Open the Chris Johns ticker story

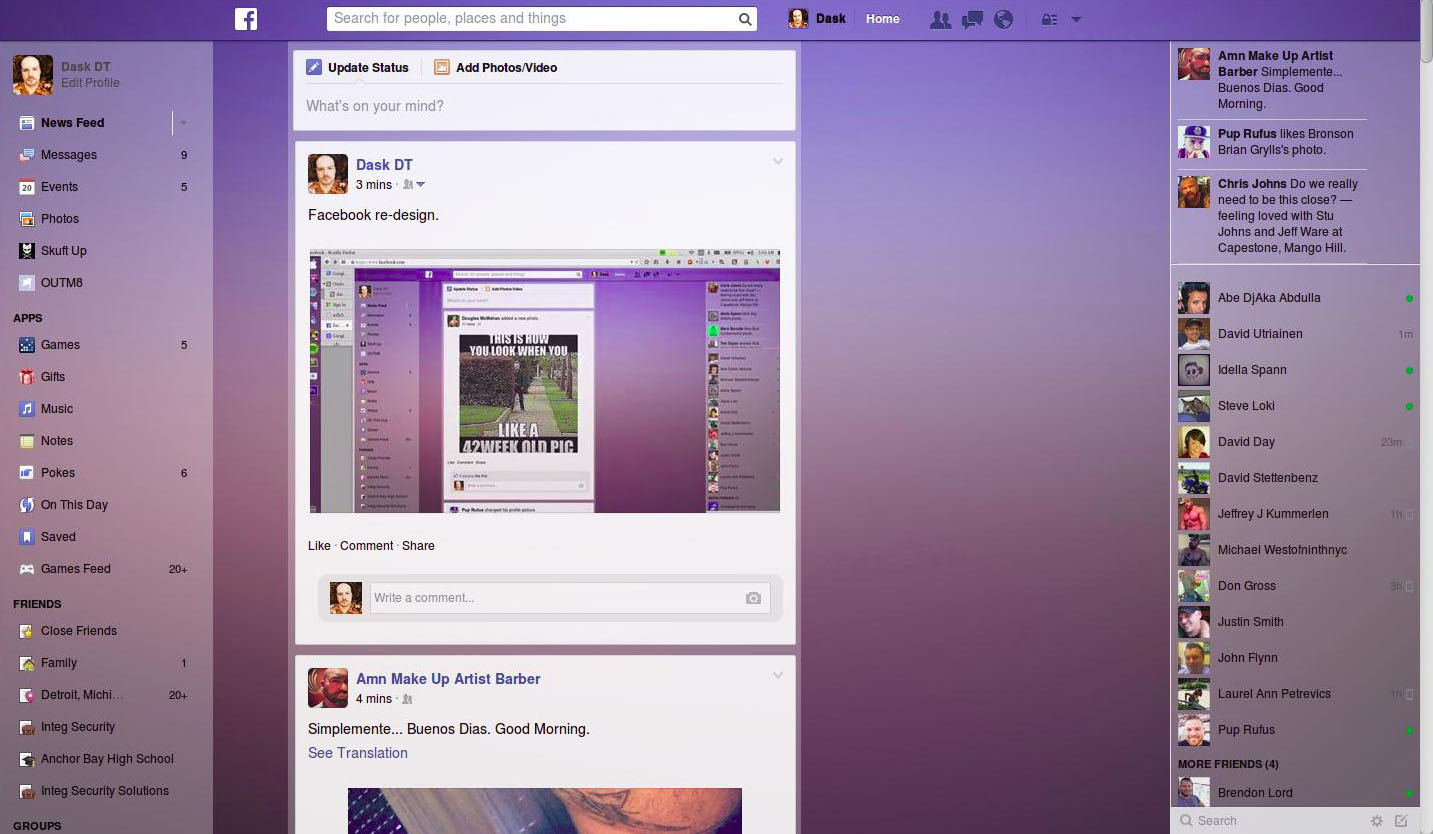pos(1272,216)
